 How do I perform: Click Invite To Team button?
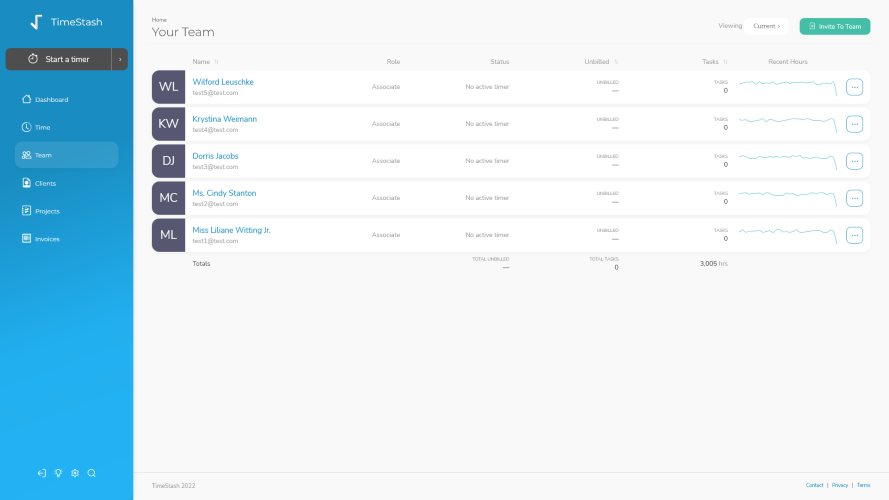pyautogui.click(x=835, y=26)
